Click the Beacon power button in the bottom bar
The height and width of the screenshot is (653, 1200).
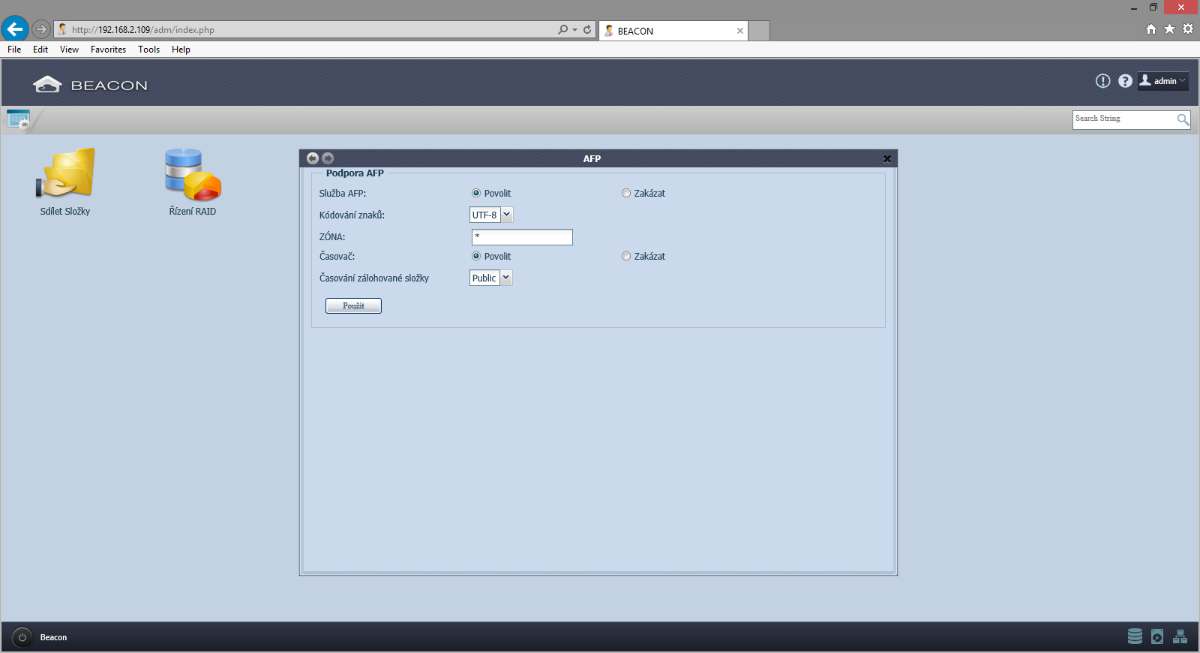(22, 637)
